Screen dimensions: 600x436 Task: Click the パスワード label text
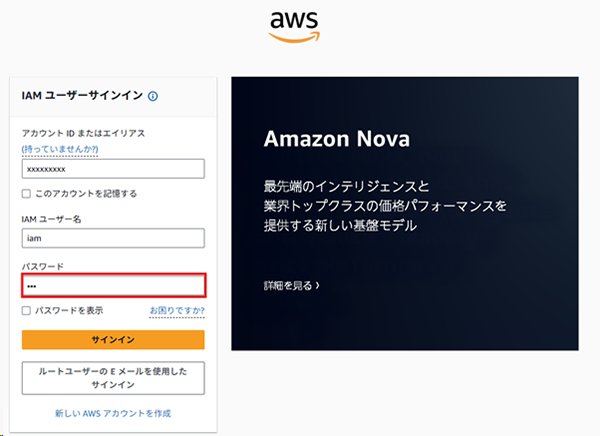pos(42,266)
